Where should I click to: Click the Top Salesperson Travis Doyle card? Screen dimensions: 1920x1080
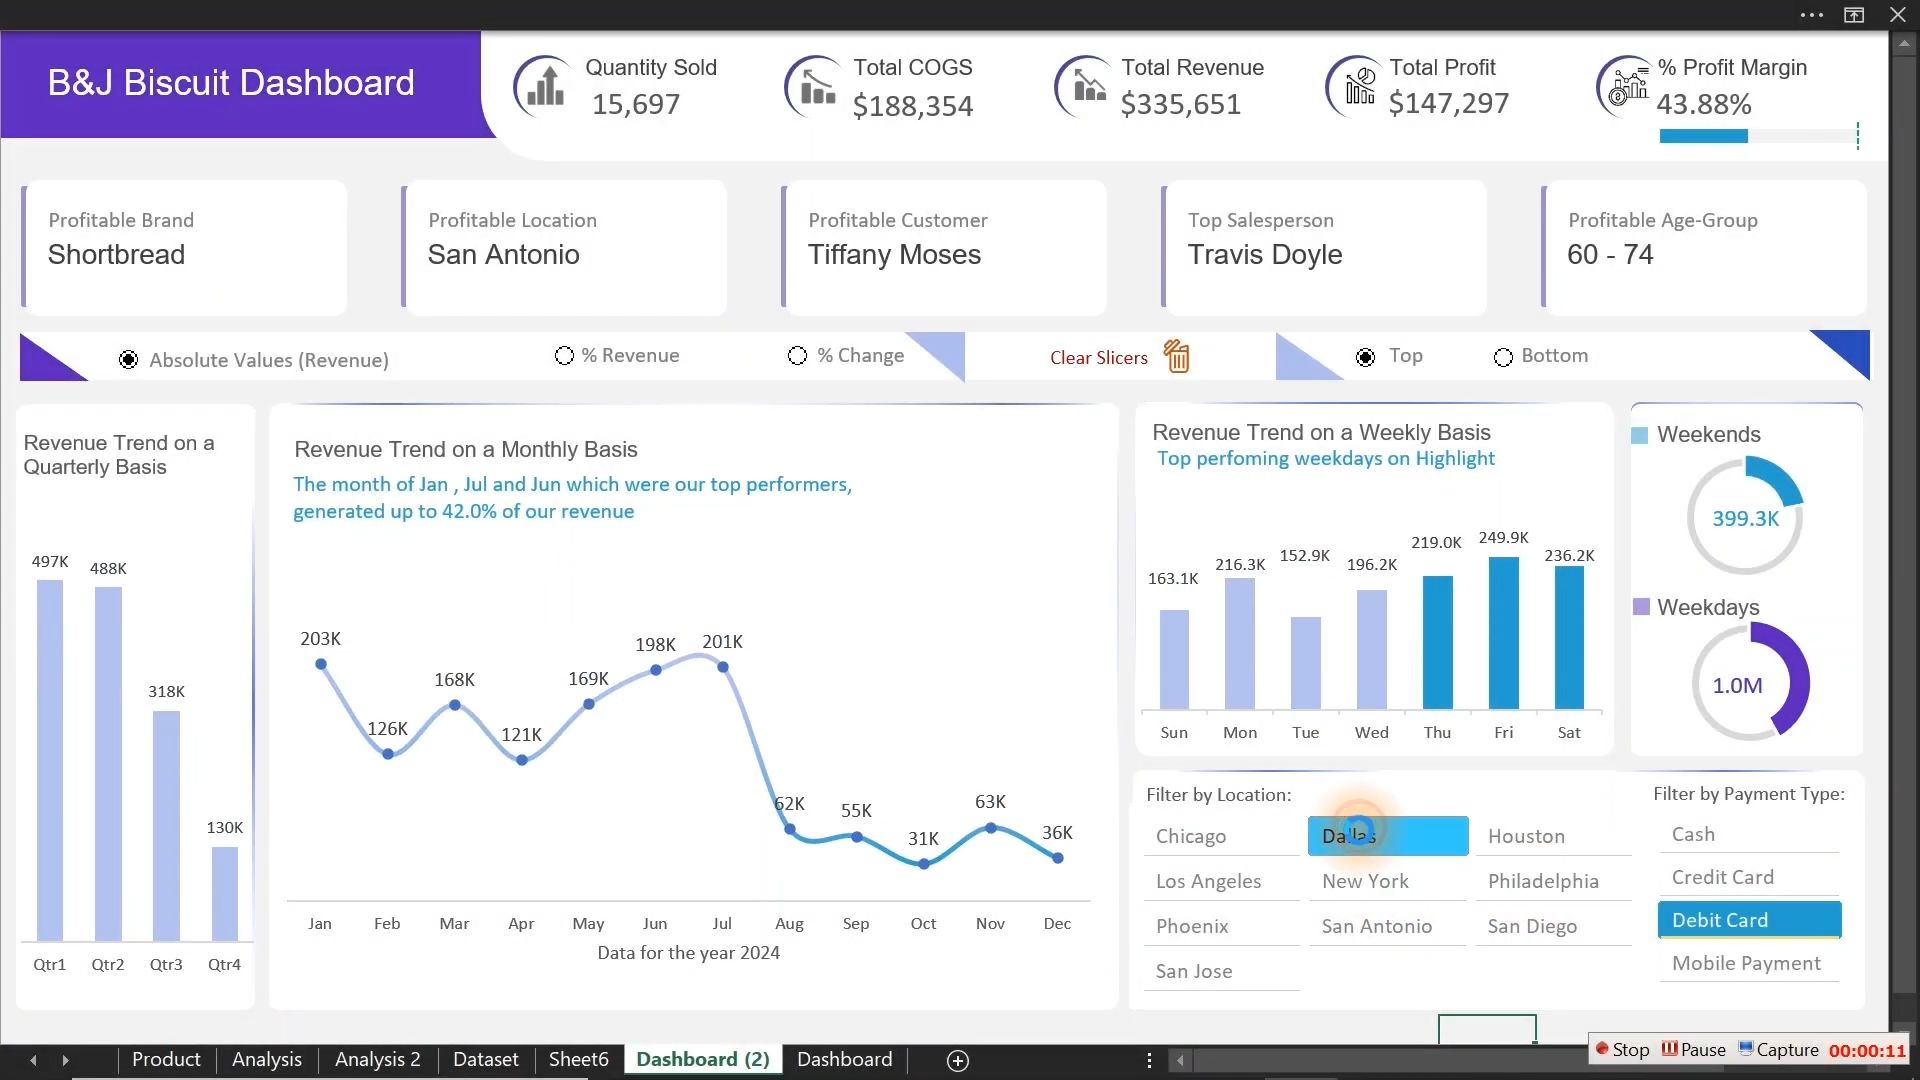[1324, 247]
